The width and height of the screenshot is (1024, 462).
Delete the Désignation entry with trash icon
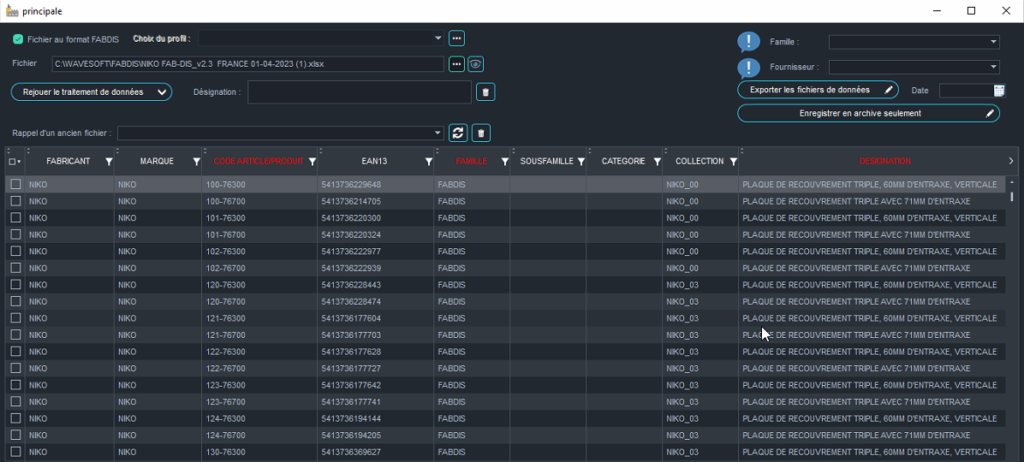[485, 92]
